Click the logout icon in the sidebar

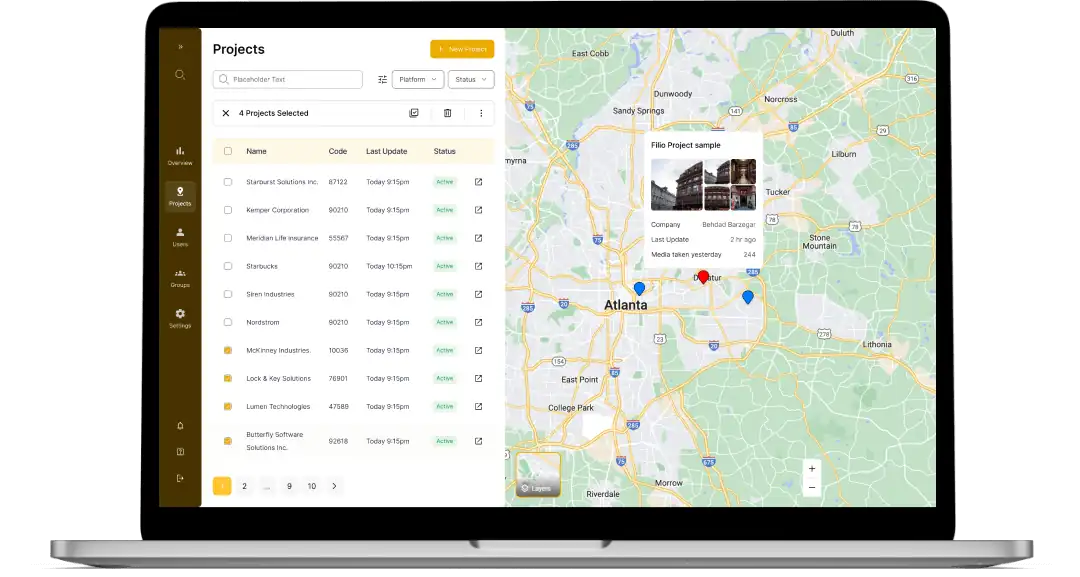click(180, 478)
